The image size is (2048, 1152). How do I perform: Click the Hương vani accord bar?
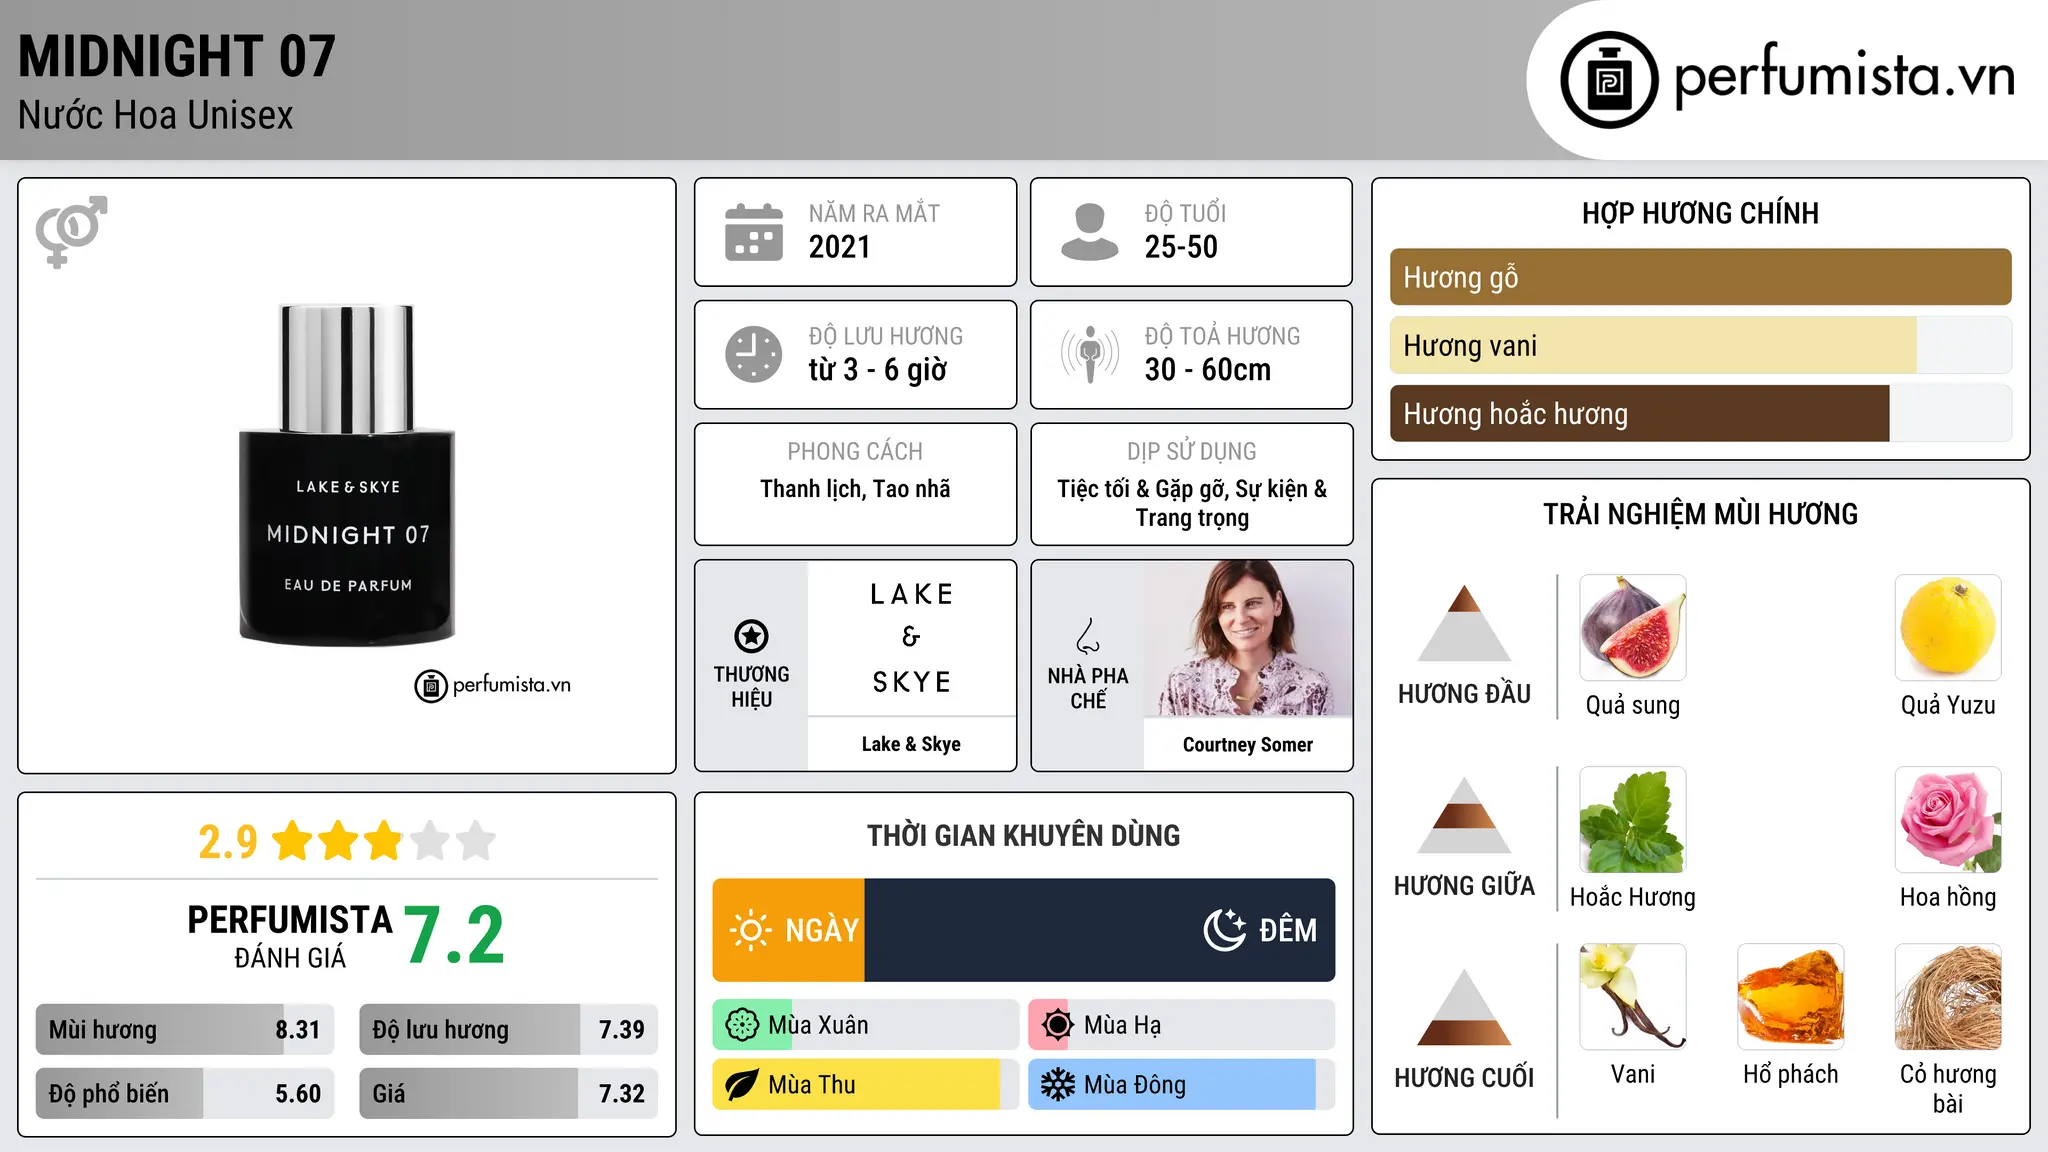[x=1700, y=345]
